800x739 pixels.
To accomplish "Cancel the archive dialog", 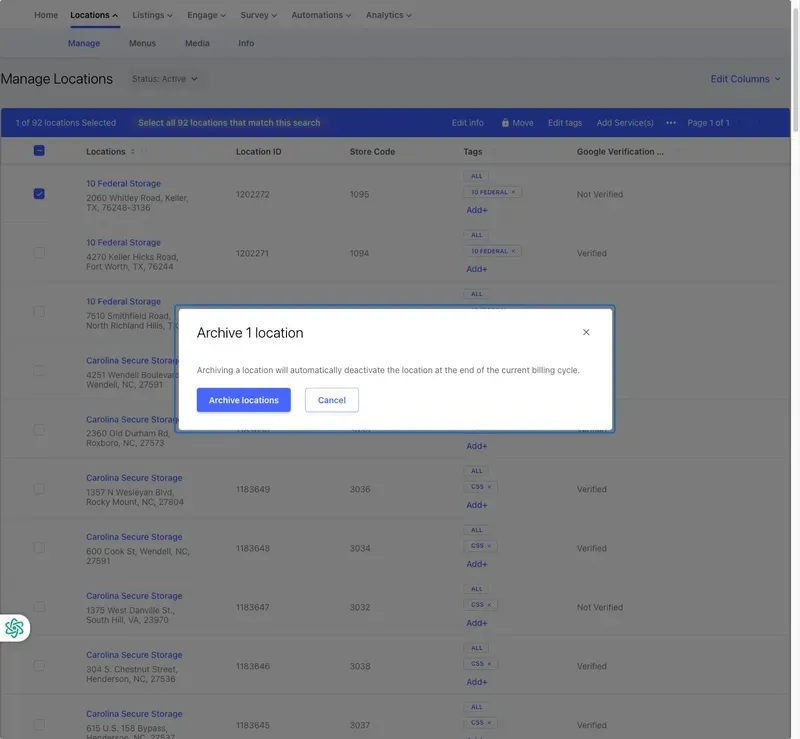I will pos(332,400).
